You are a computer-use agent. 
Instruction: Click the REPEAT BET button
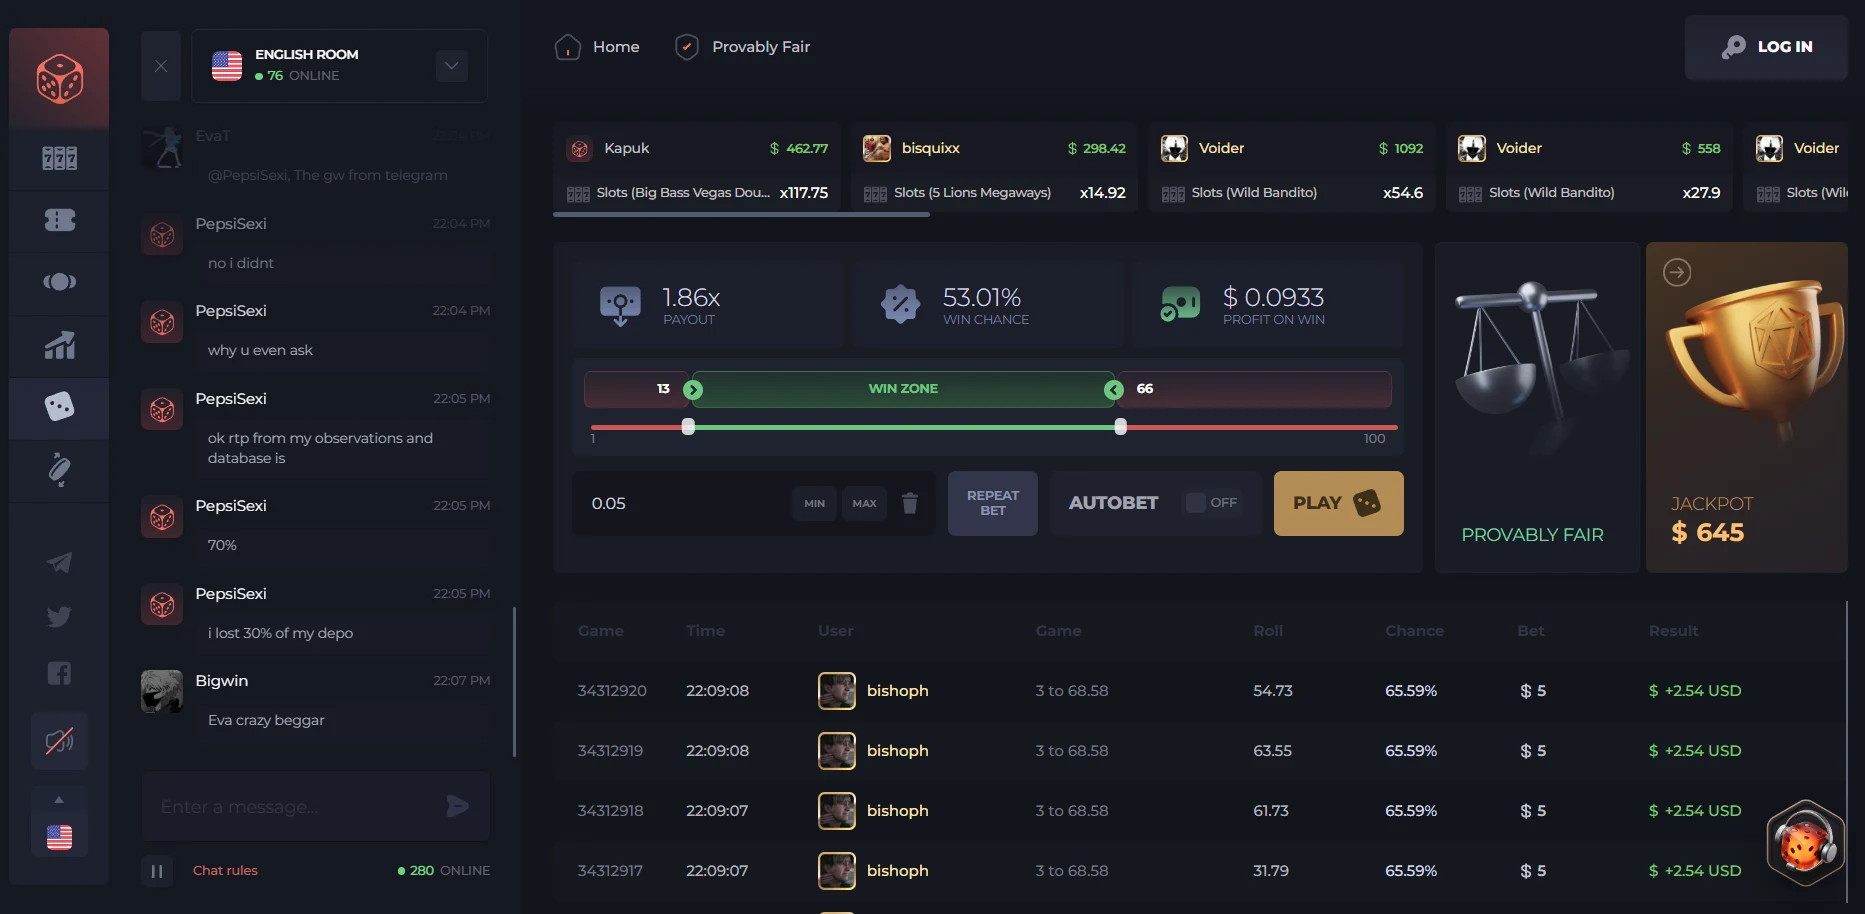pyautogui.click(x=993, y=503)
